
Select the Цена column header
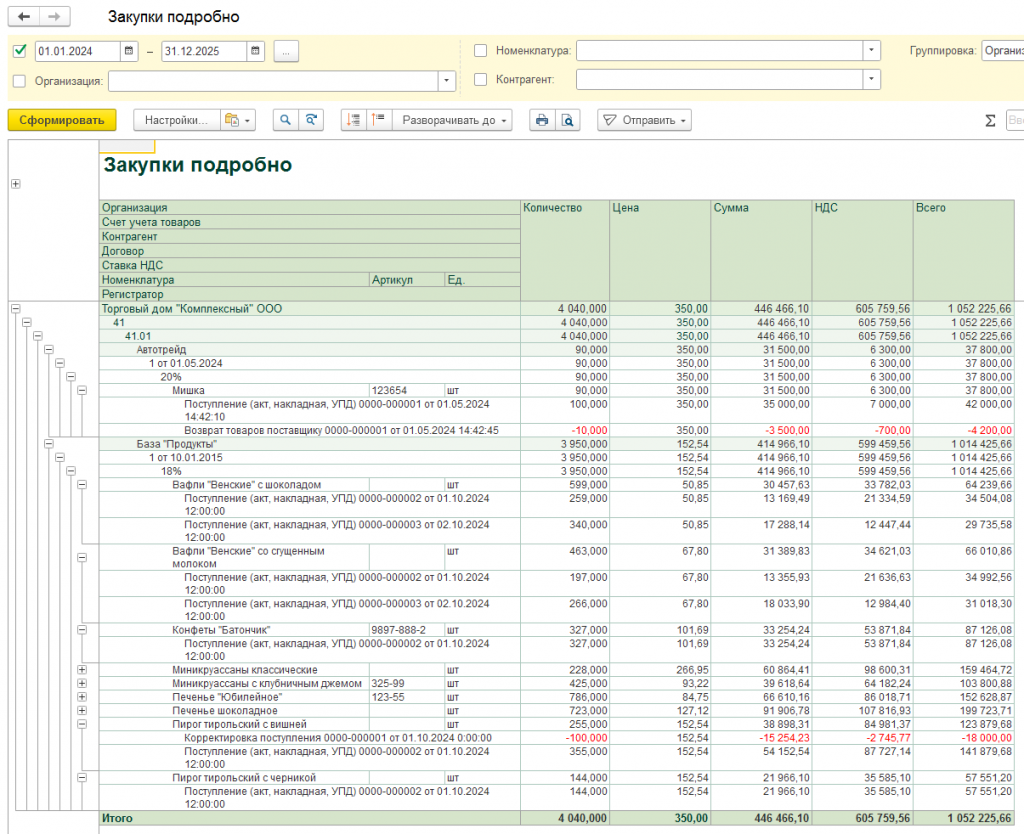click(x=660, y=251)
